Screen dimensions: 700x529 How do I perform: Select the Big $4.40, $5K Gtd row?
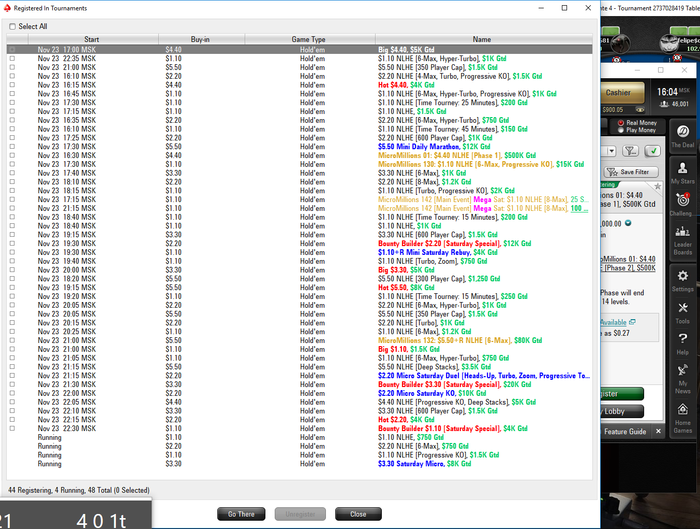click(x=299, y=50)
